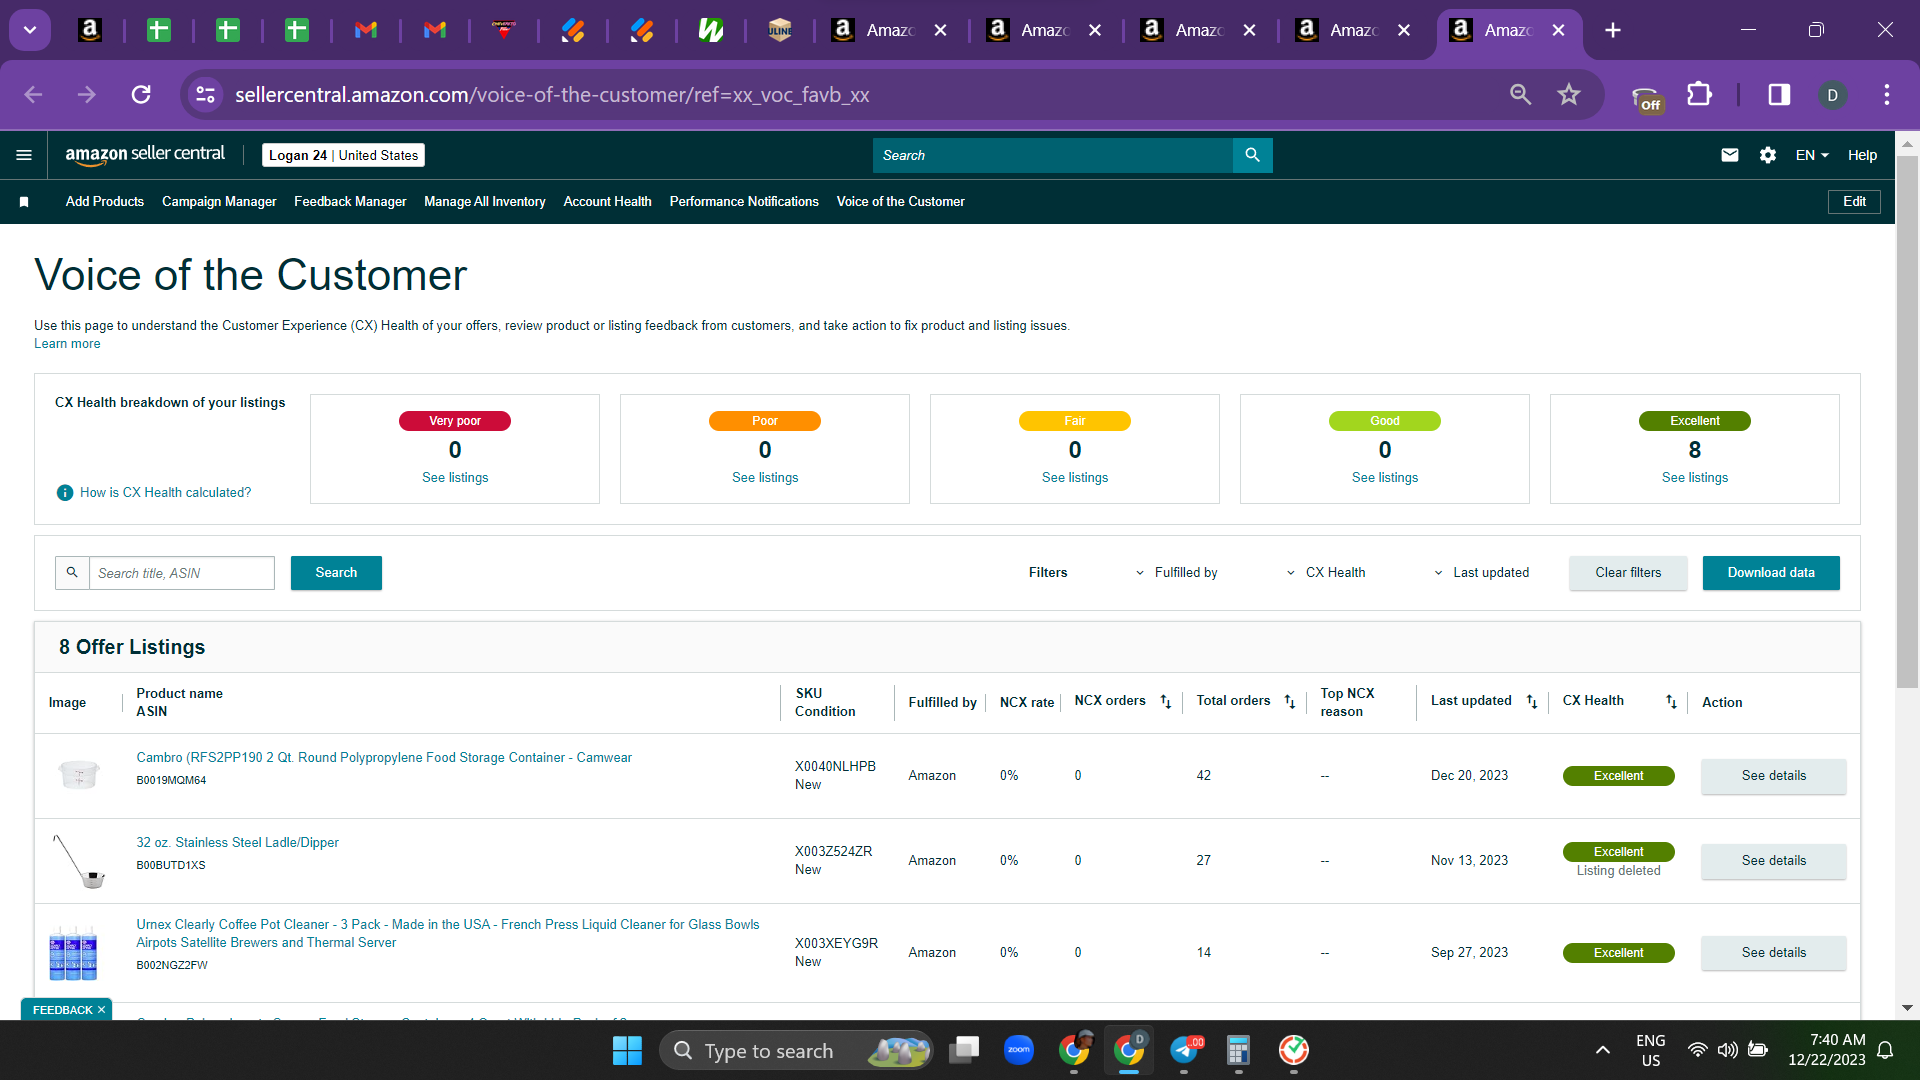Open the browser extensions puzzle icon
This screenshot has width=1920, height=1080.
(1700, 94)
